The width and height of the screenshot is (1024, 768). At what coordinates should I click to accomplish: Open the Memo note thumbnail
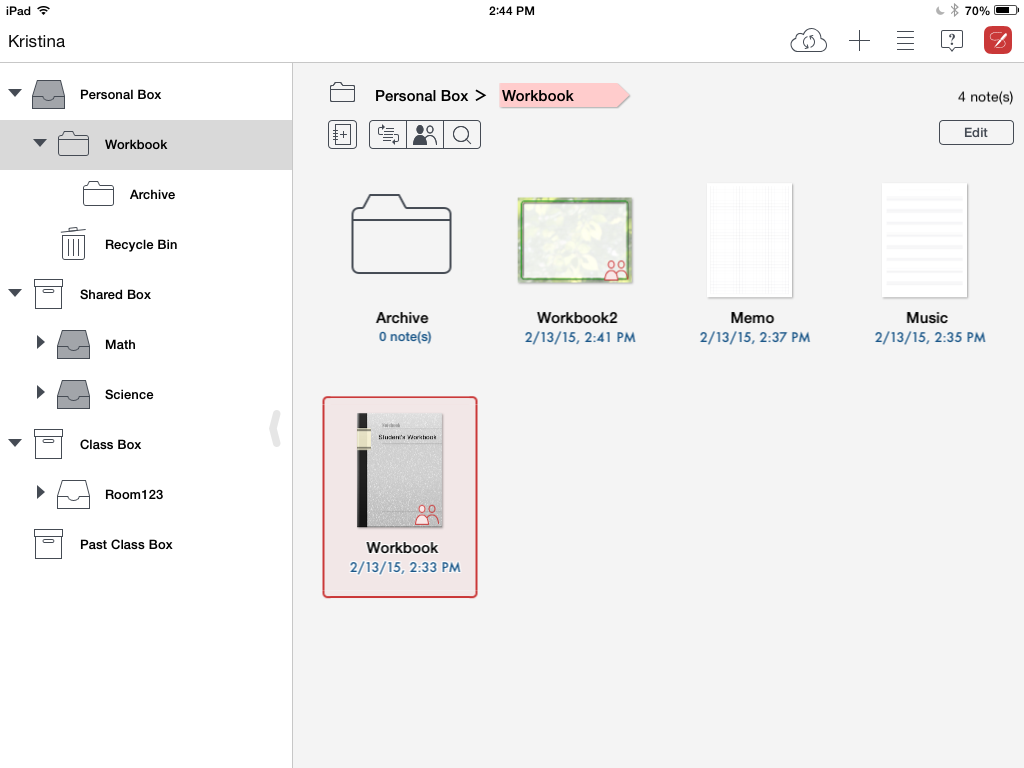(750, 240)
